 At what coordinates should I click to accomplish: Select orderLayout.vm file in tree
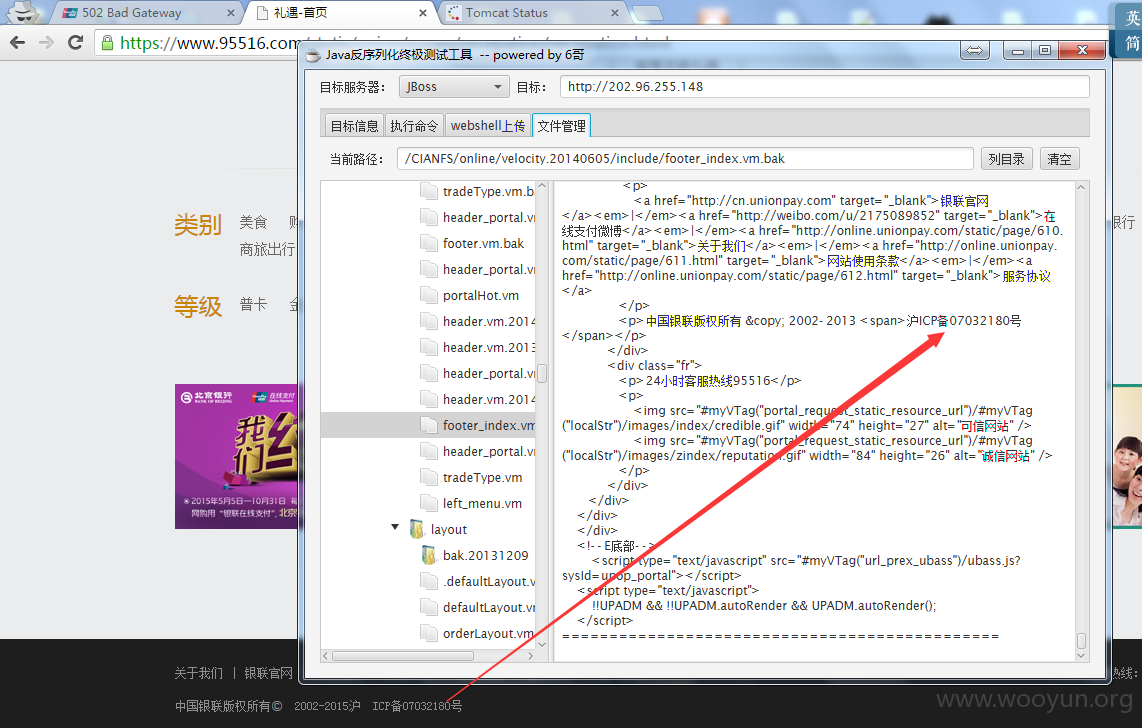489,633
